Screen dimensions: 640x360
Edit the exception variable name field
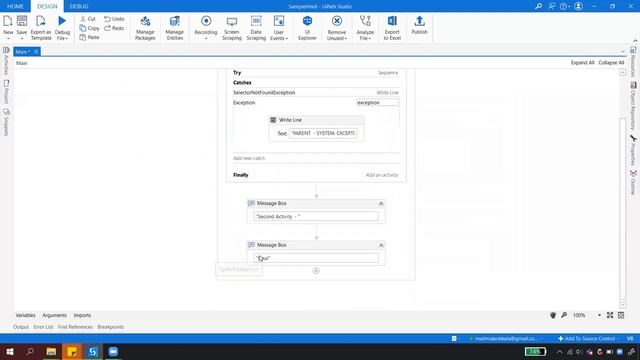click(377, 102)
